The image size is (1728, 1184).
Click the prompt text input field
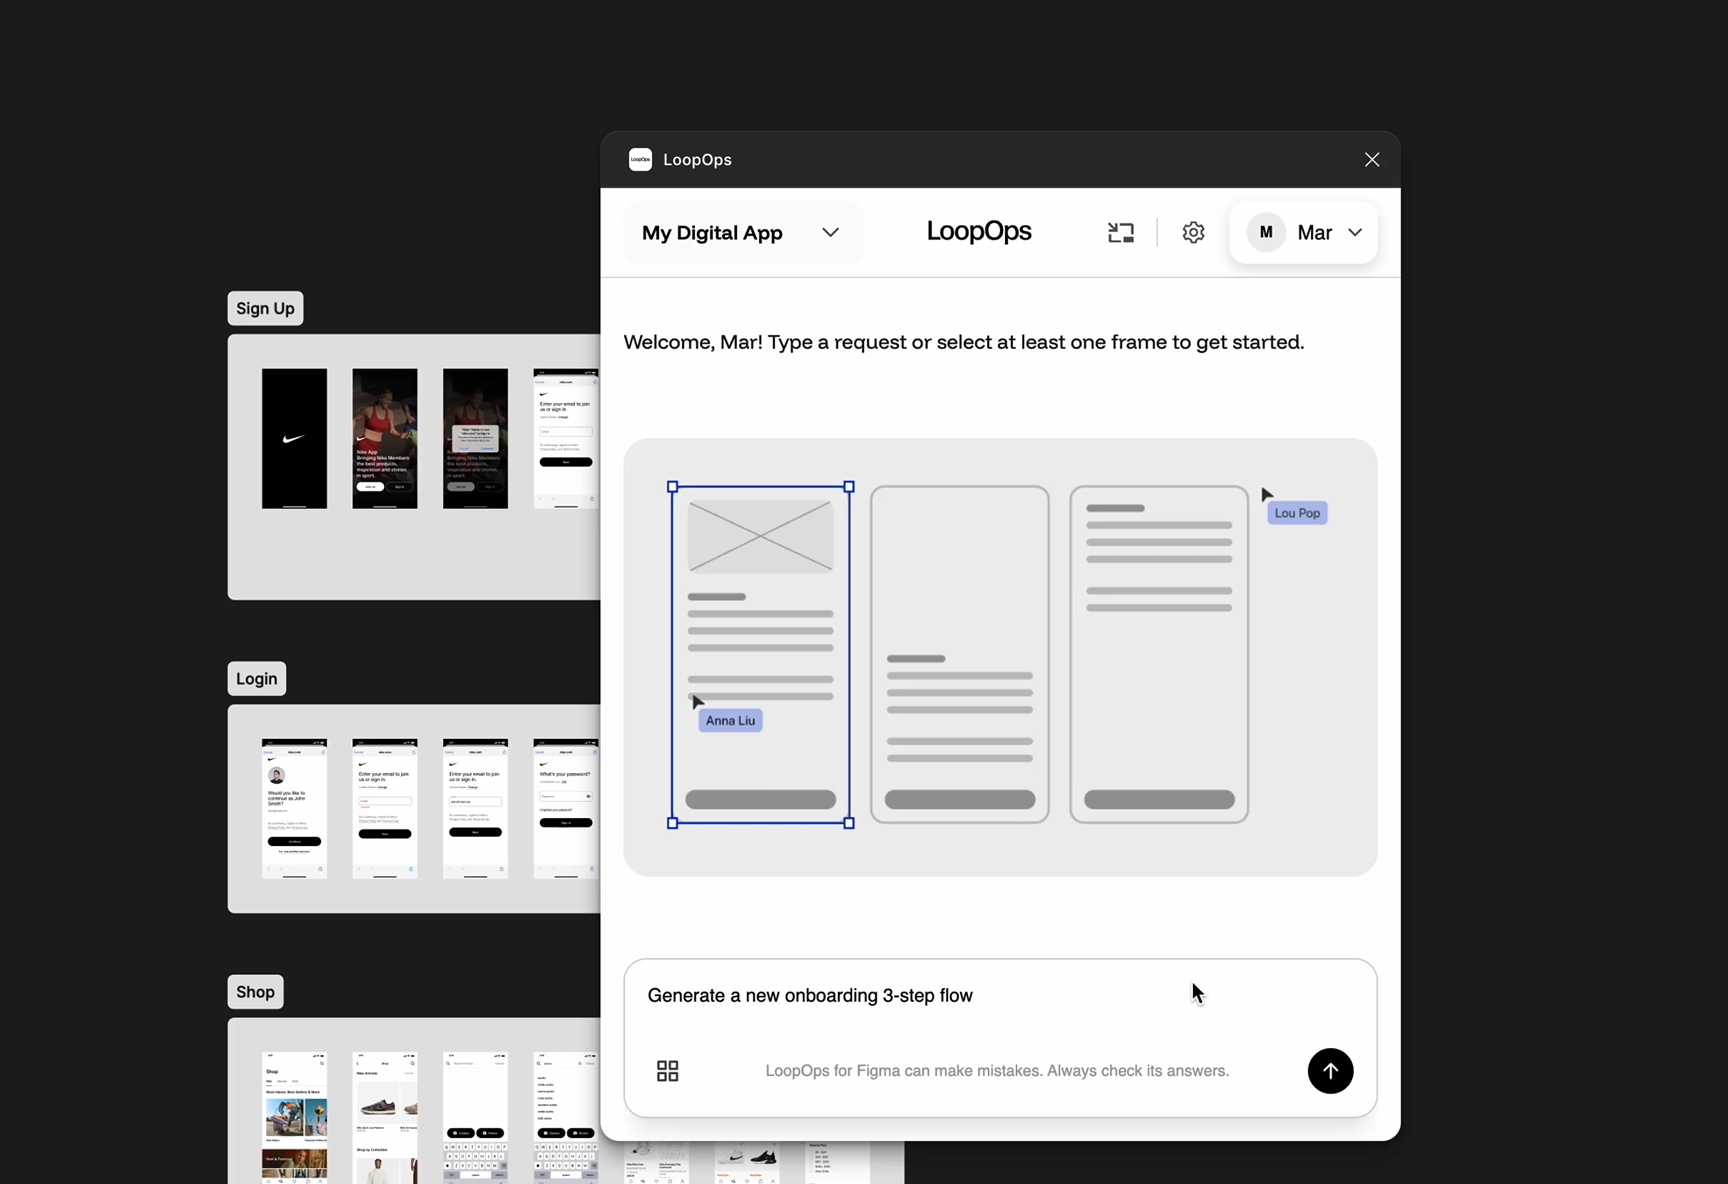tap(1000, 996)
